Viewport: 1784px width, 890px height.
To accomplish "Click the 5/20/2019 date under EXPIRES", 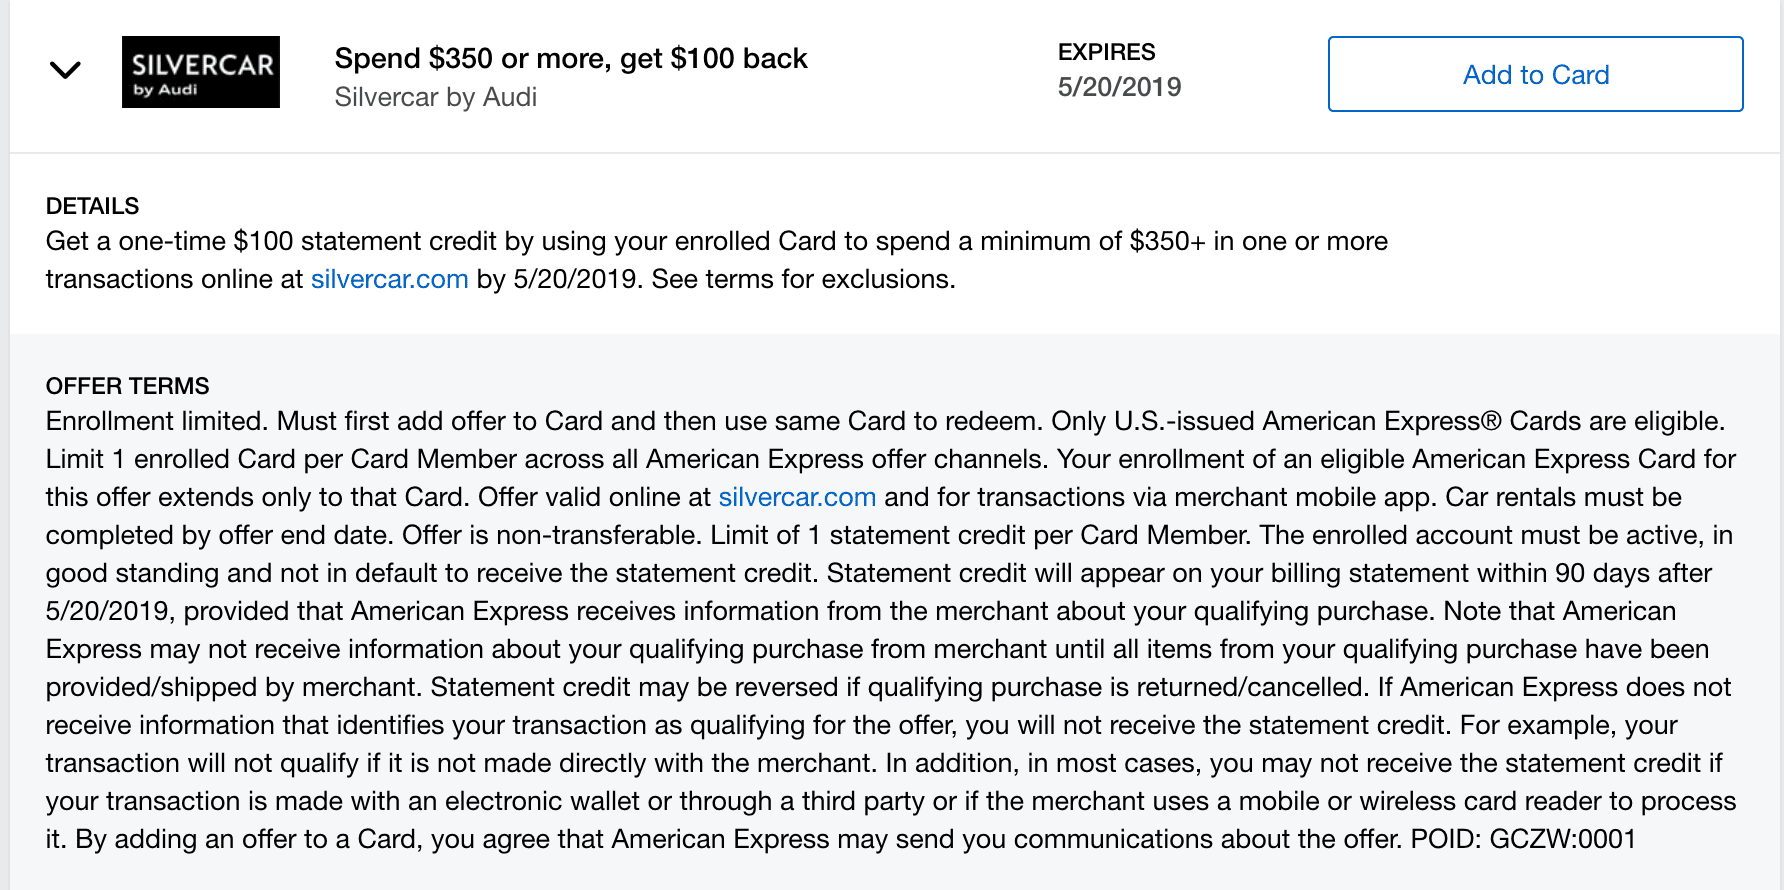I will pos(1119,87).
